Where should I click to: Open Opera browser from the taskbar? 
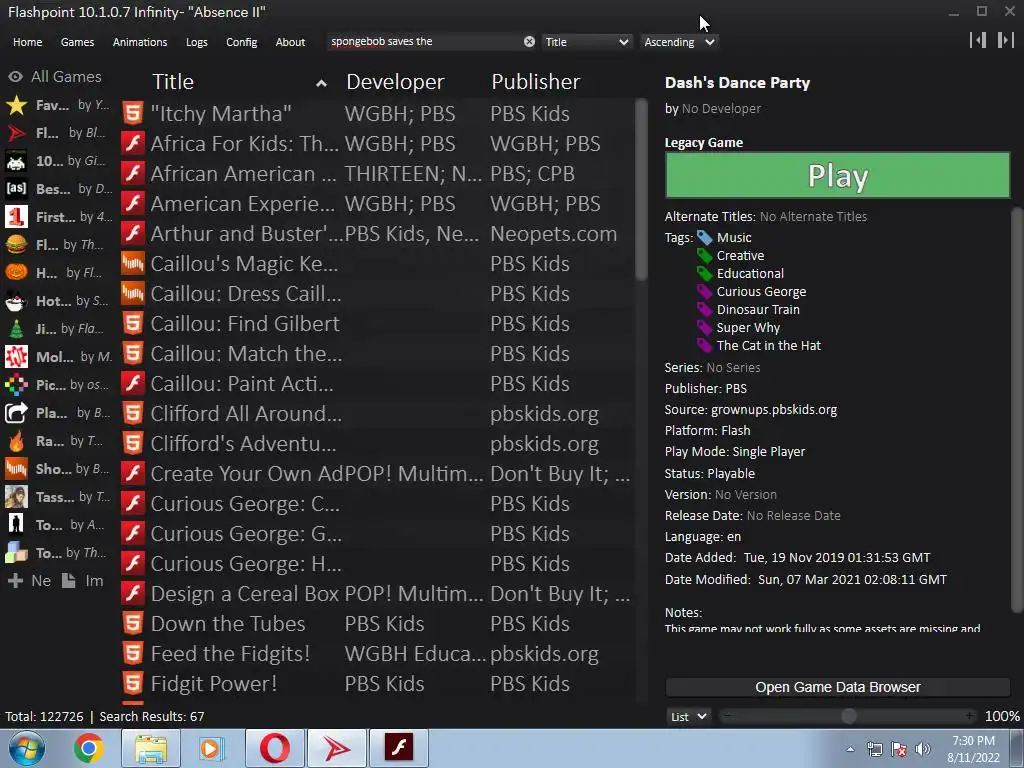275,748
